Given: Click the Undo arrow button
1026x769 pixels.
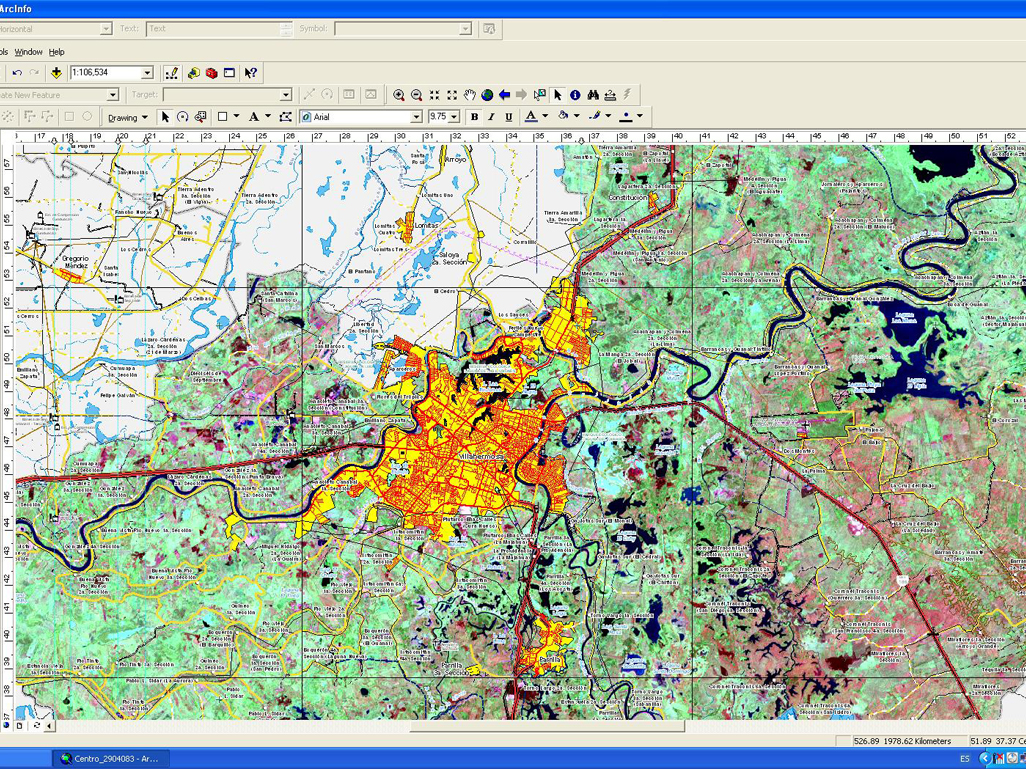Looking at the screenshot, I should click(17, 73).
